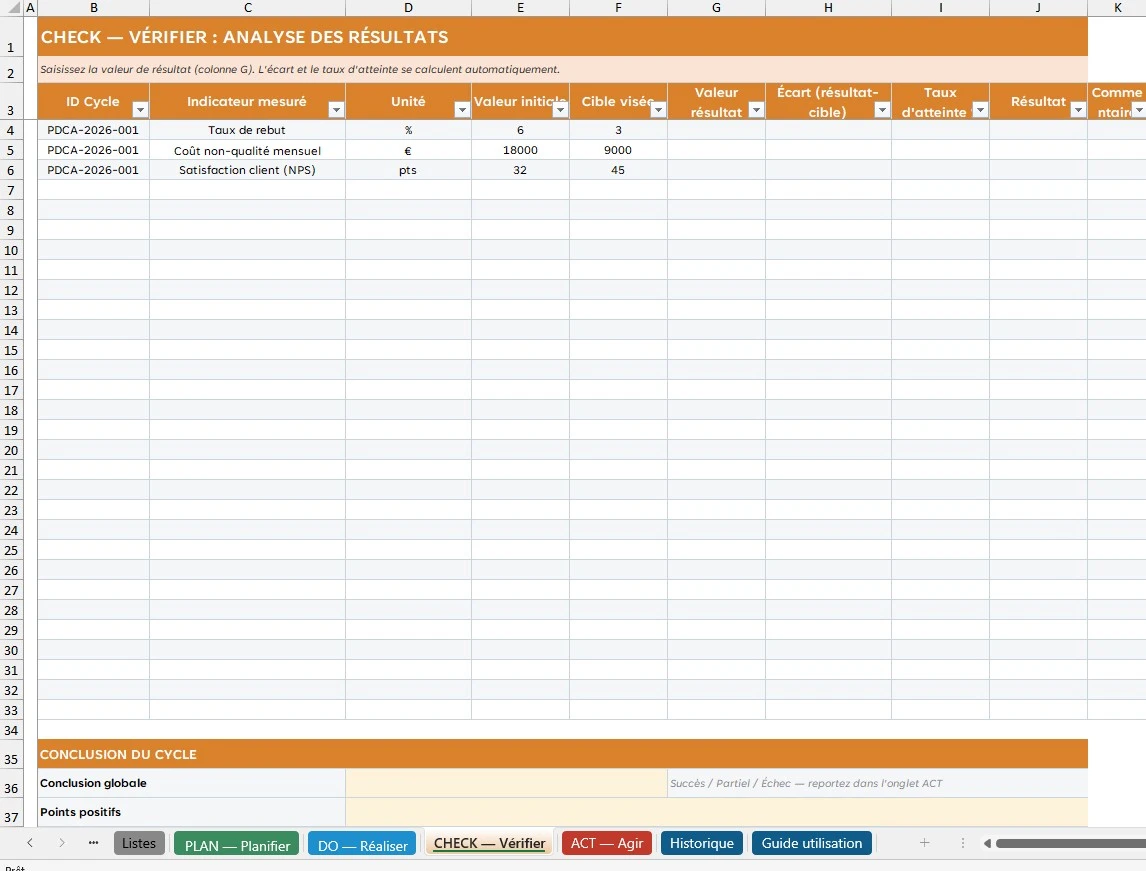Screen dimensions: 1146x871
Task: Click the Conclusion globale input cell
Action: click(506, 783)
